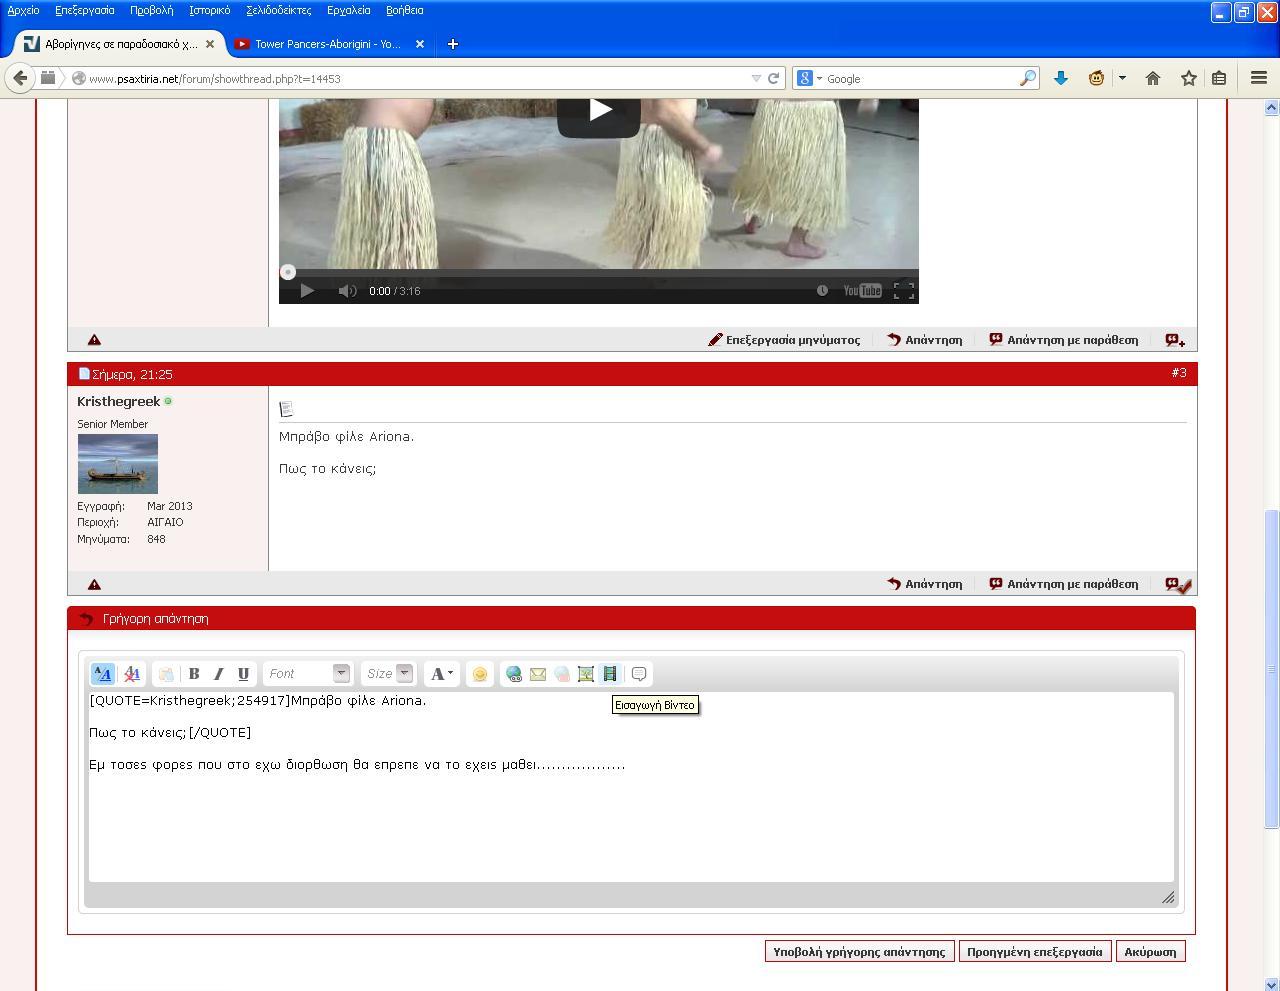Expand the text color picker dropdown
The width and height of the screenshot is (1280, 991).
[450, 674]
